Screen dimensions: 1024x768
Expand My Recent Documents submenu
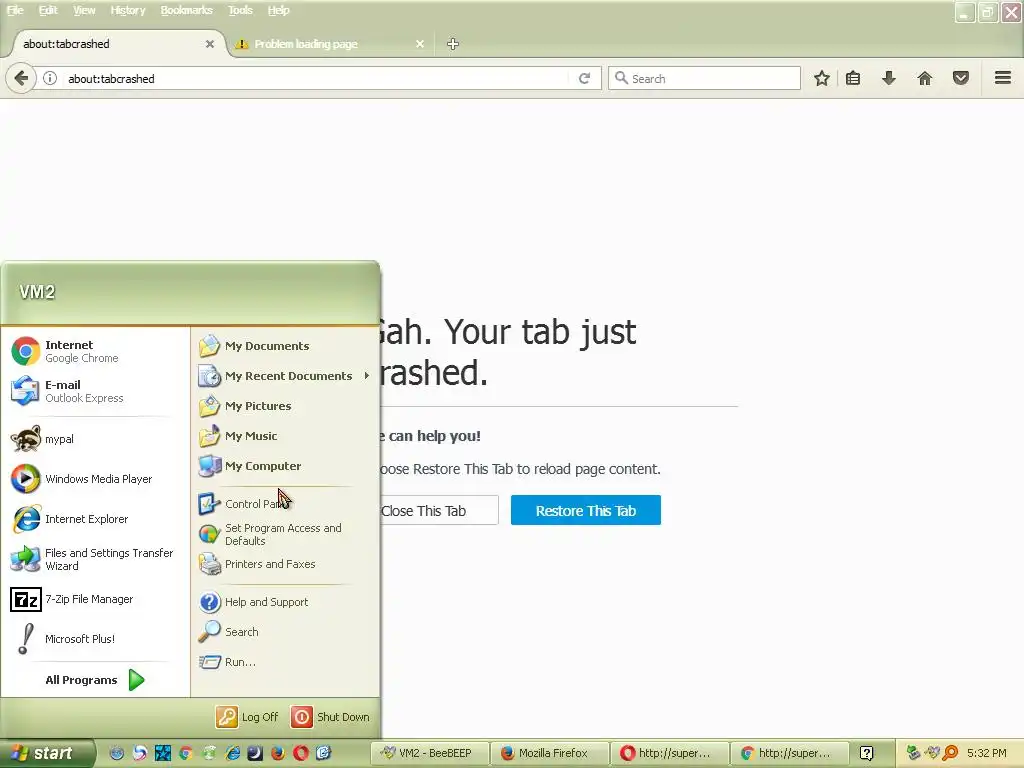285,376
